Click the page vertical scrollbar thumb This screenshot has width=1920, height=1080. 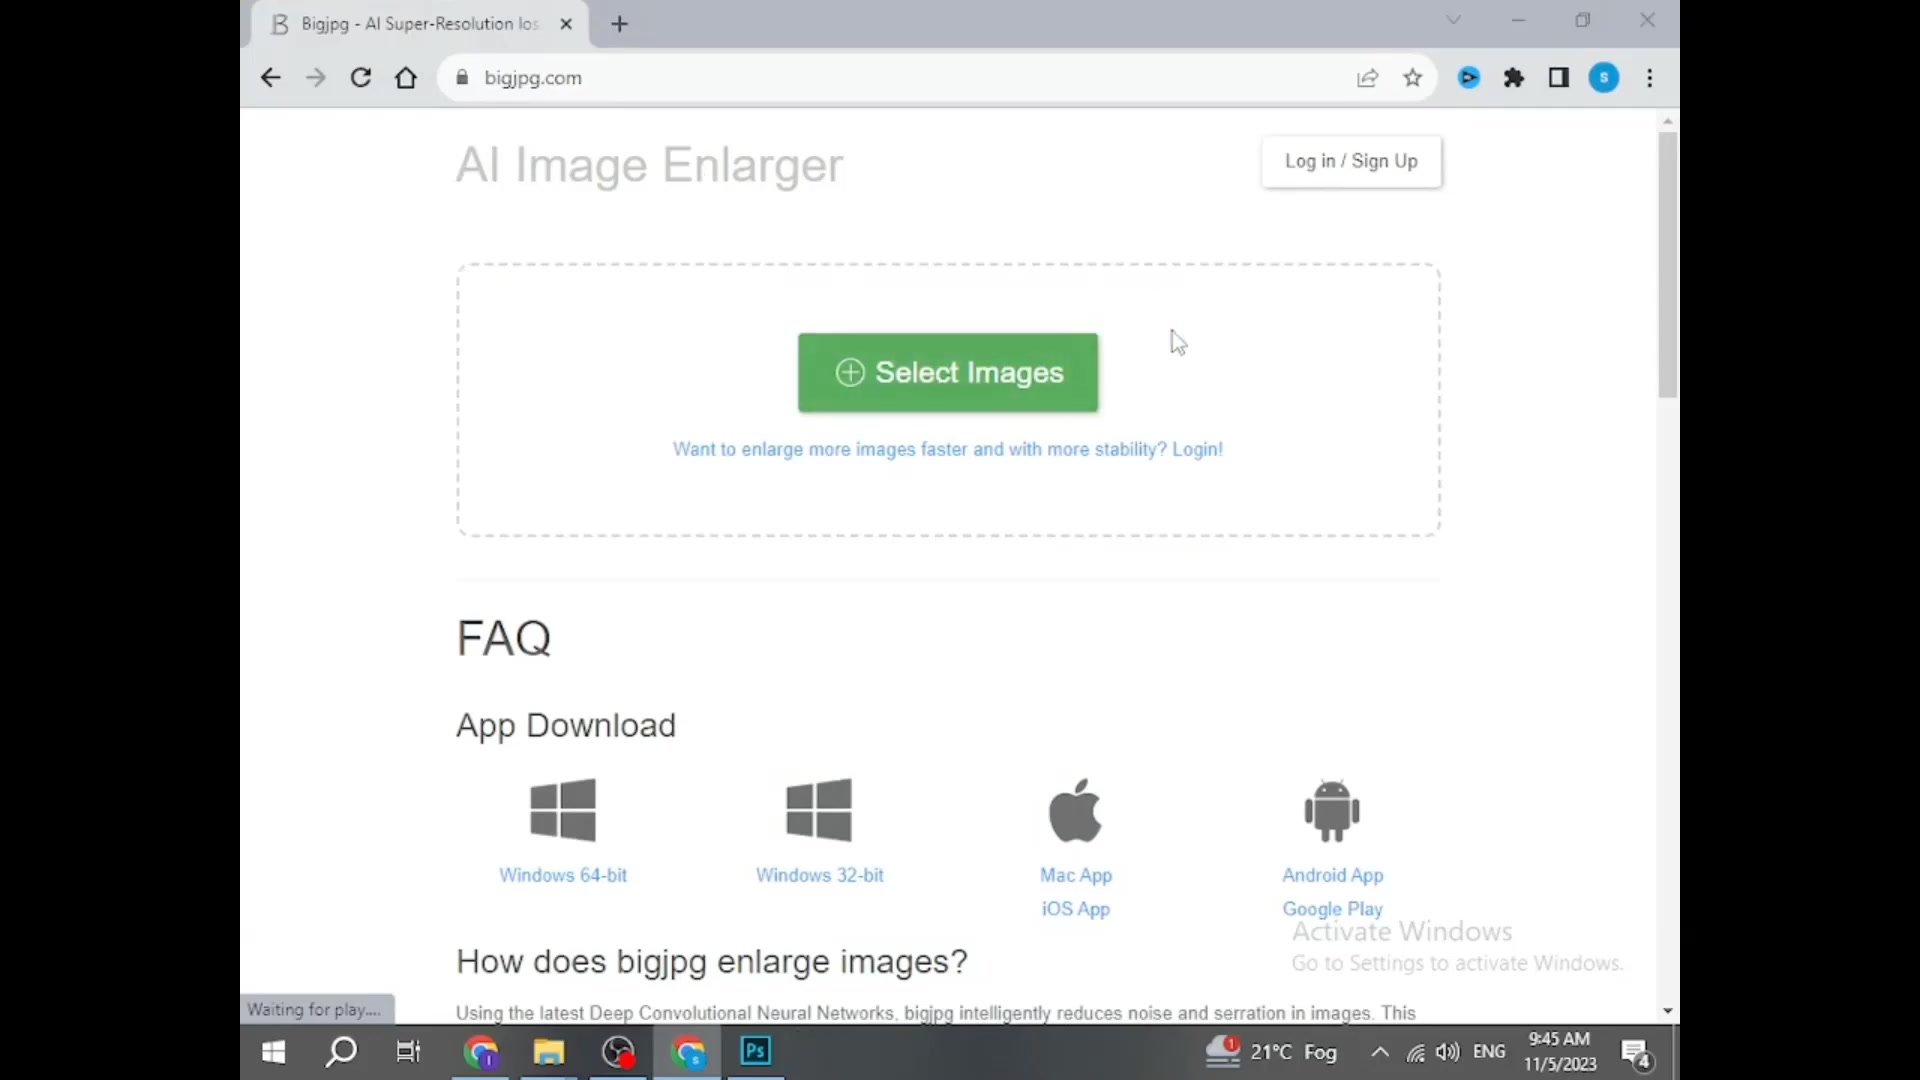pyautogui.click(x=1667, y=265)
